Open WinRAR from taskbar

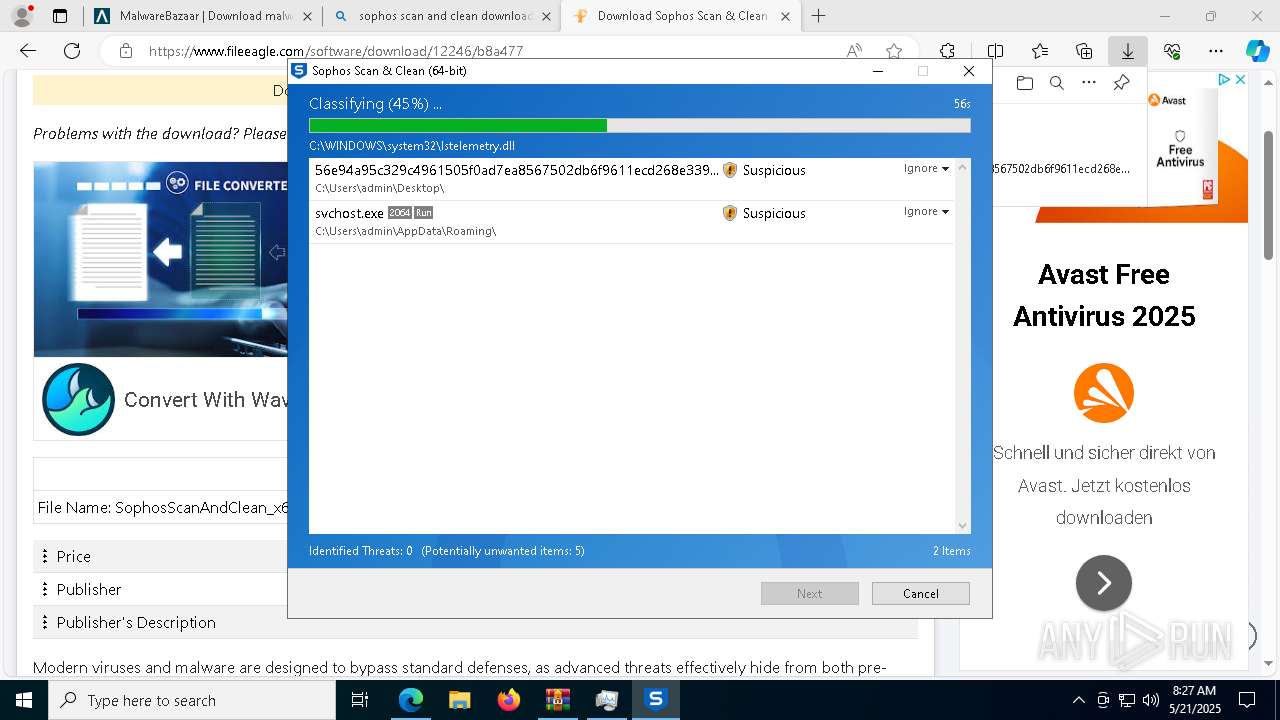(557, 700)
